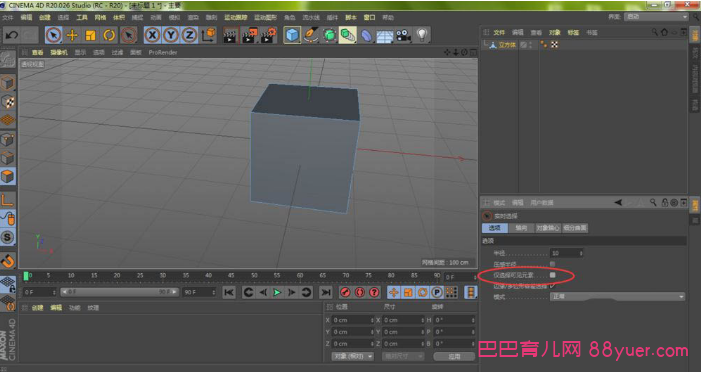Click the Light bulb icon
702x372 pixels.
coord(422,35)
